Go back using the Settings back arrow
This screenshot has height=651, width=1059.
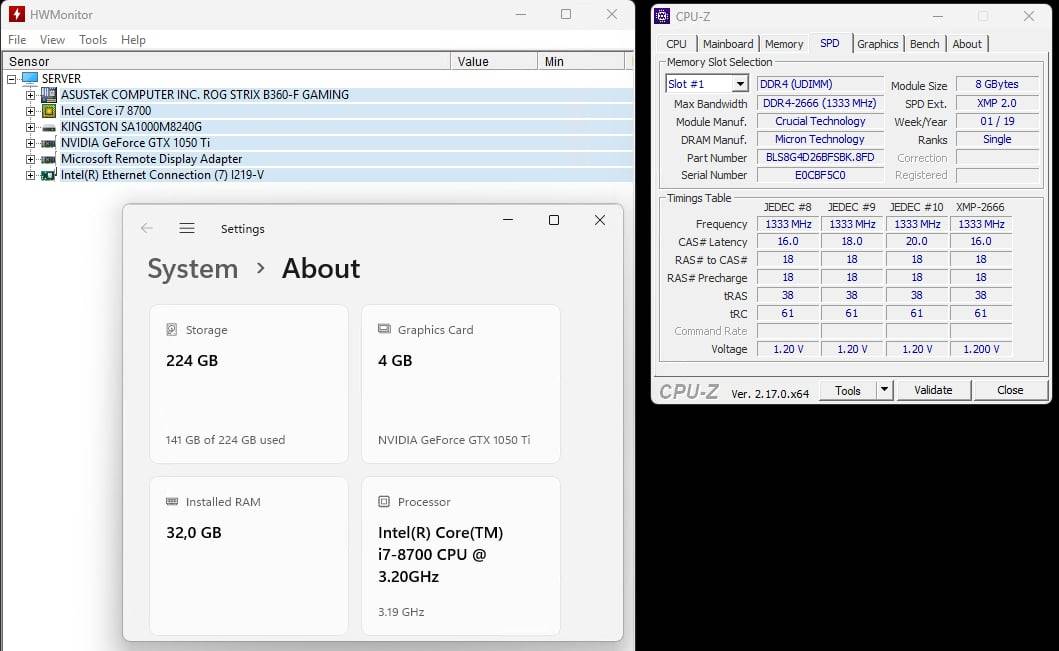(x=147, y=228)
